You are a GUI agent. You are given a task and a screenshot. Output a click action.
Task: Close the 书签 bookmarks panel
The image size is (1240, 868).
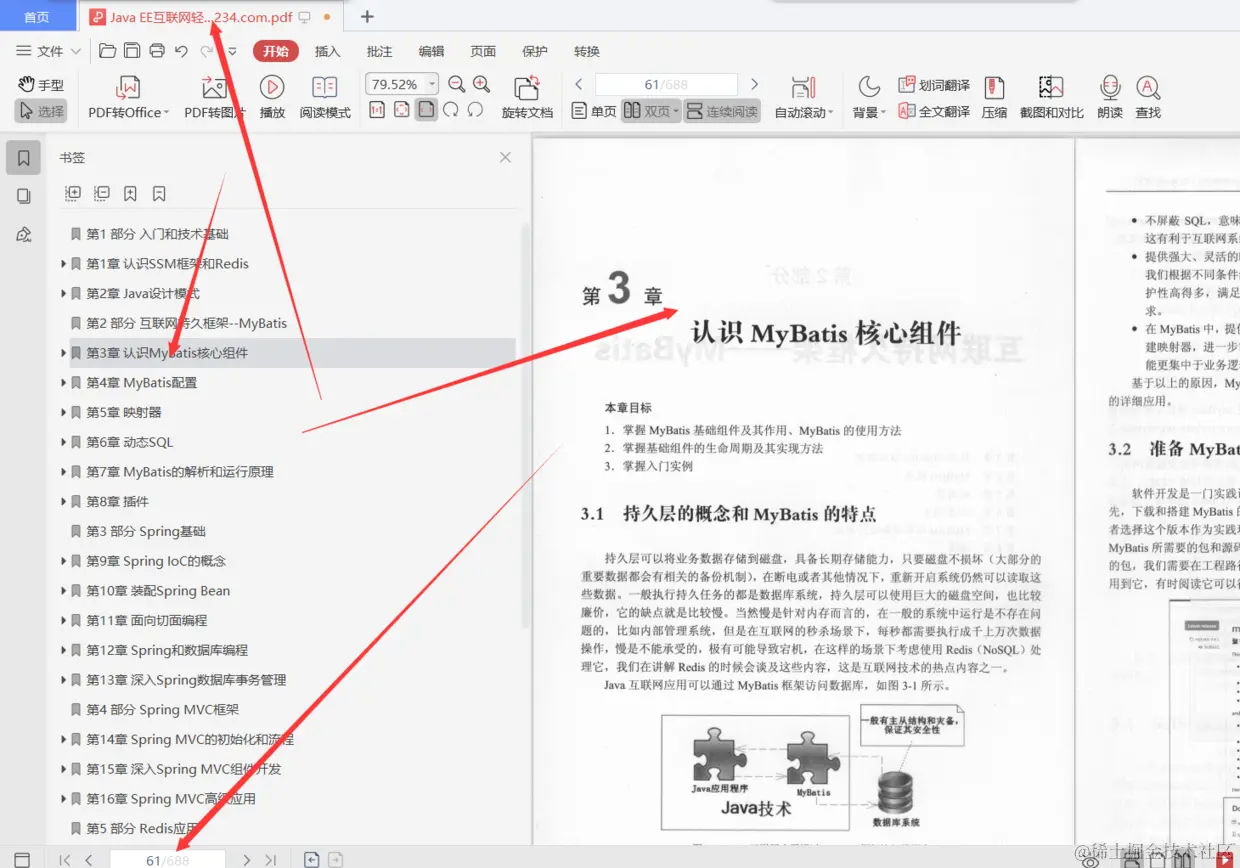(x=505, y=157)
